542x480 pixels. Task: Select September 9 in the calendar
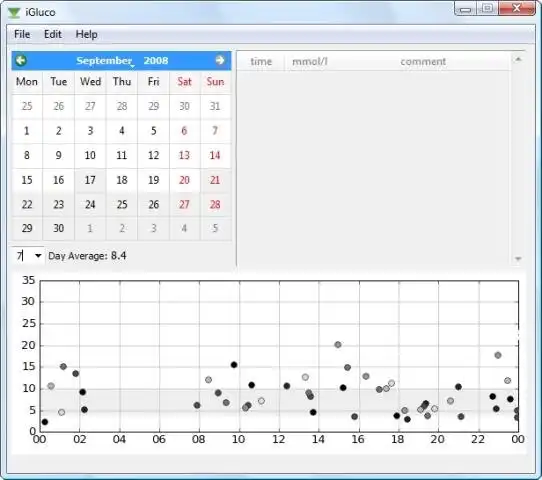tap(58, 155)
